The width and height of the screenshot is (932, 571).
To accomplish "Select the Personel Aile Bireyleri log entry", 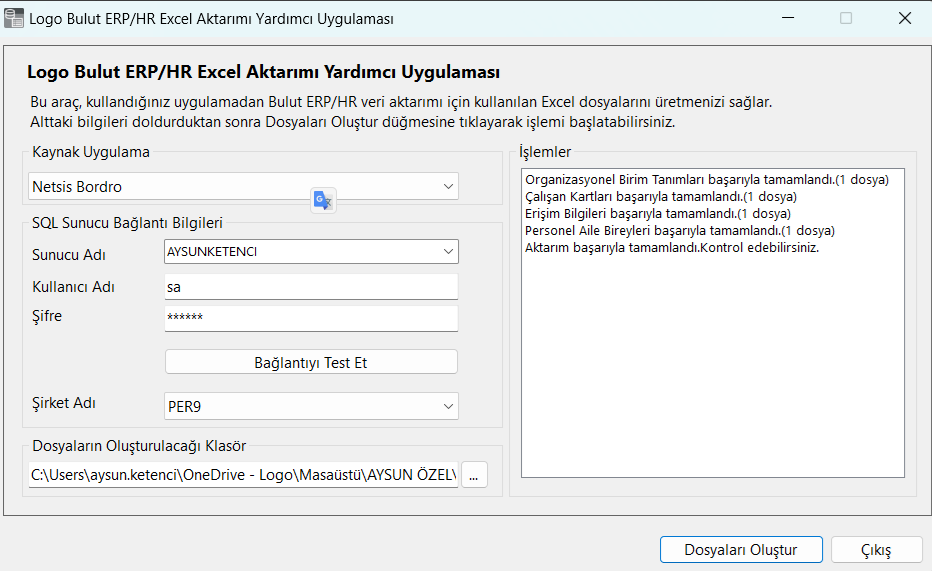I will [x=679, y=231].
